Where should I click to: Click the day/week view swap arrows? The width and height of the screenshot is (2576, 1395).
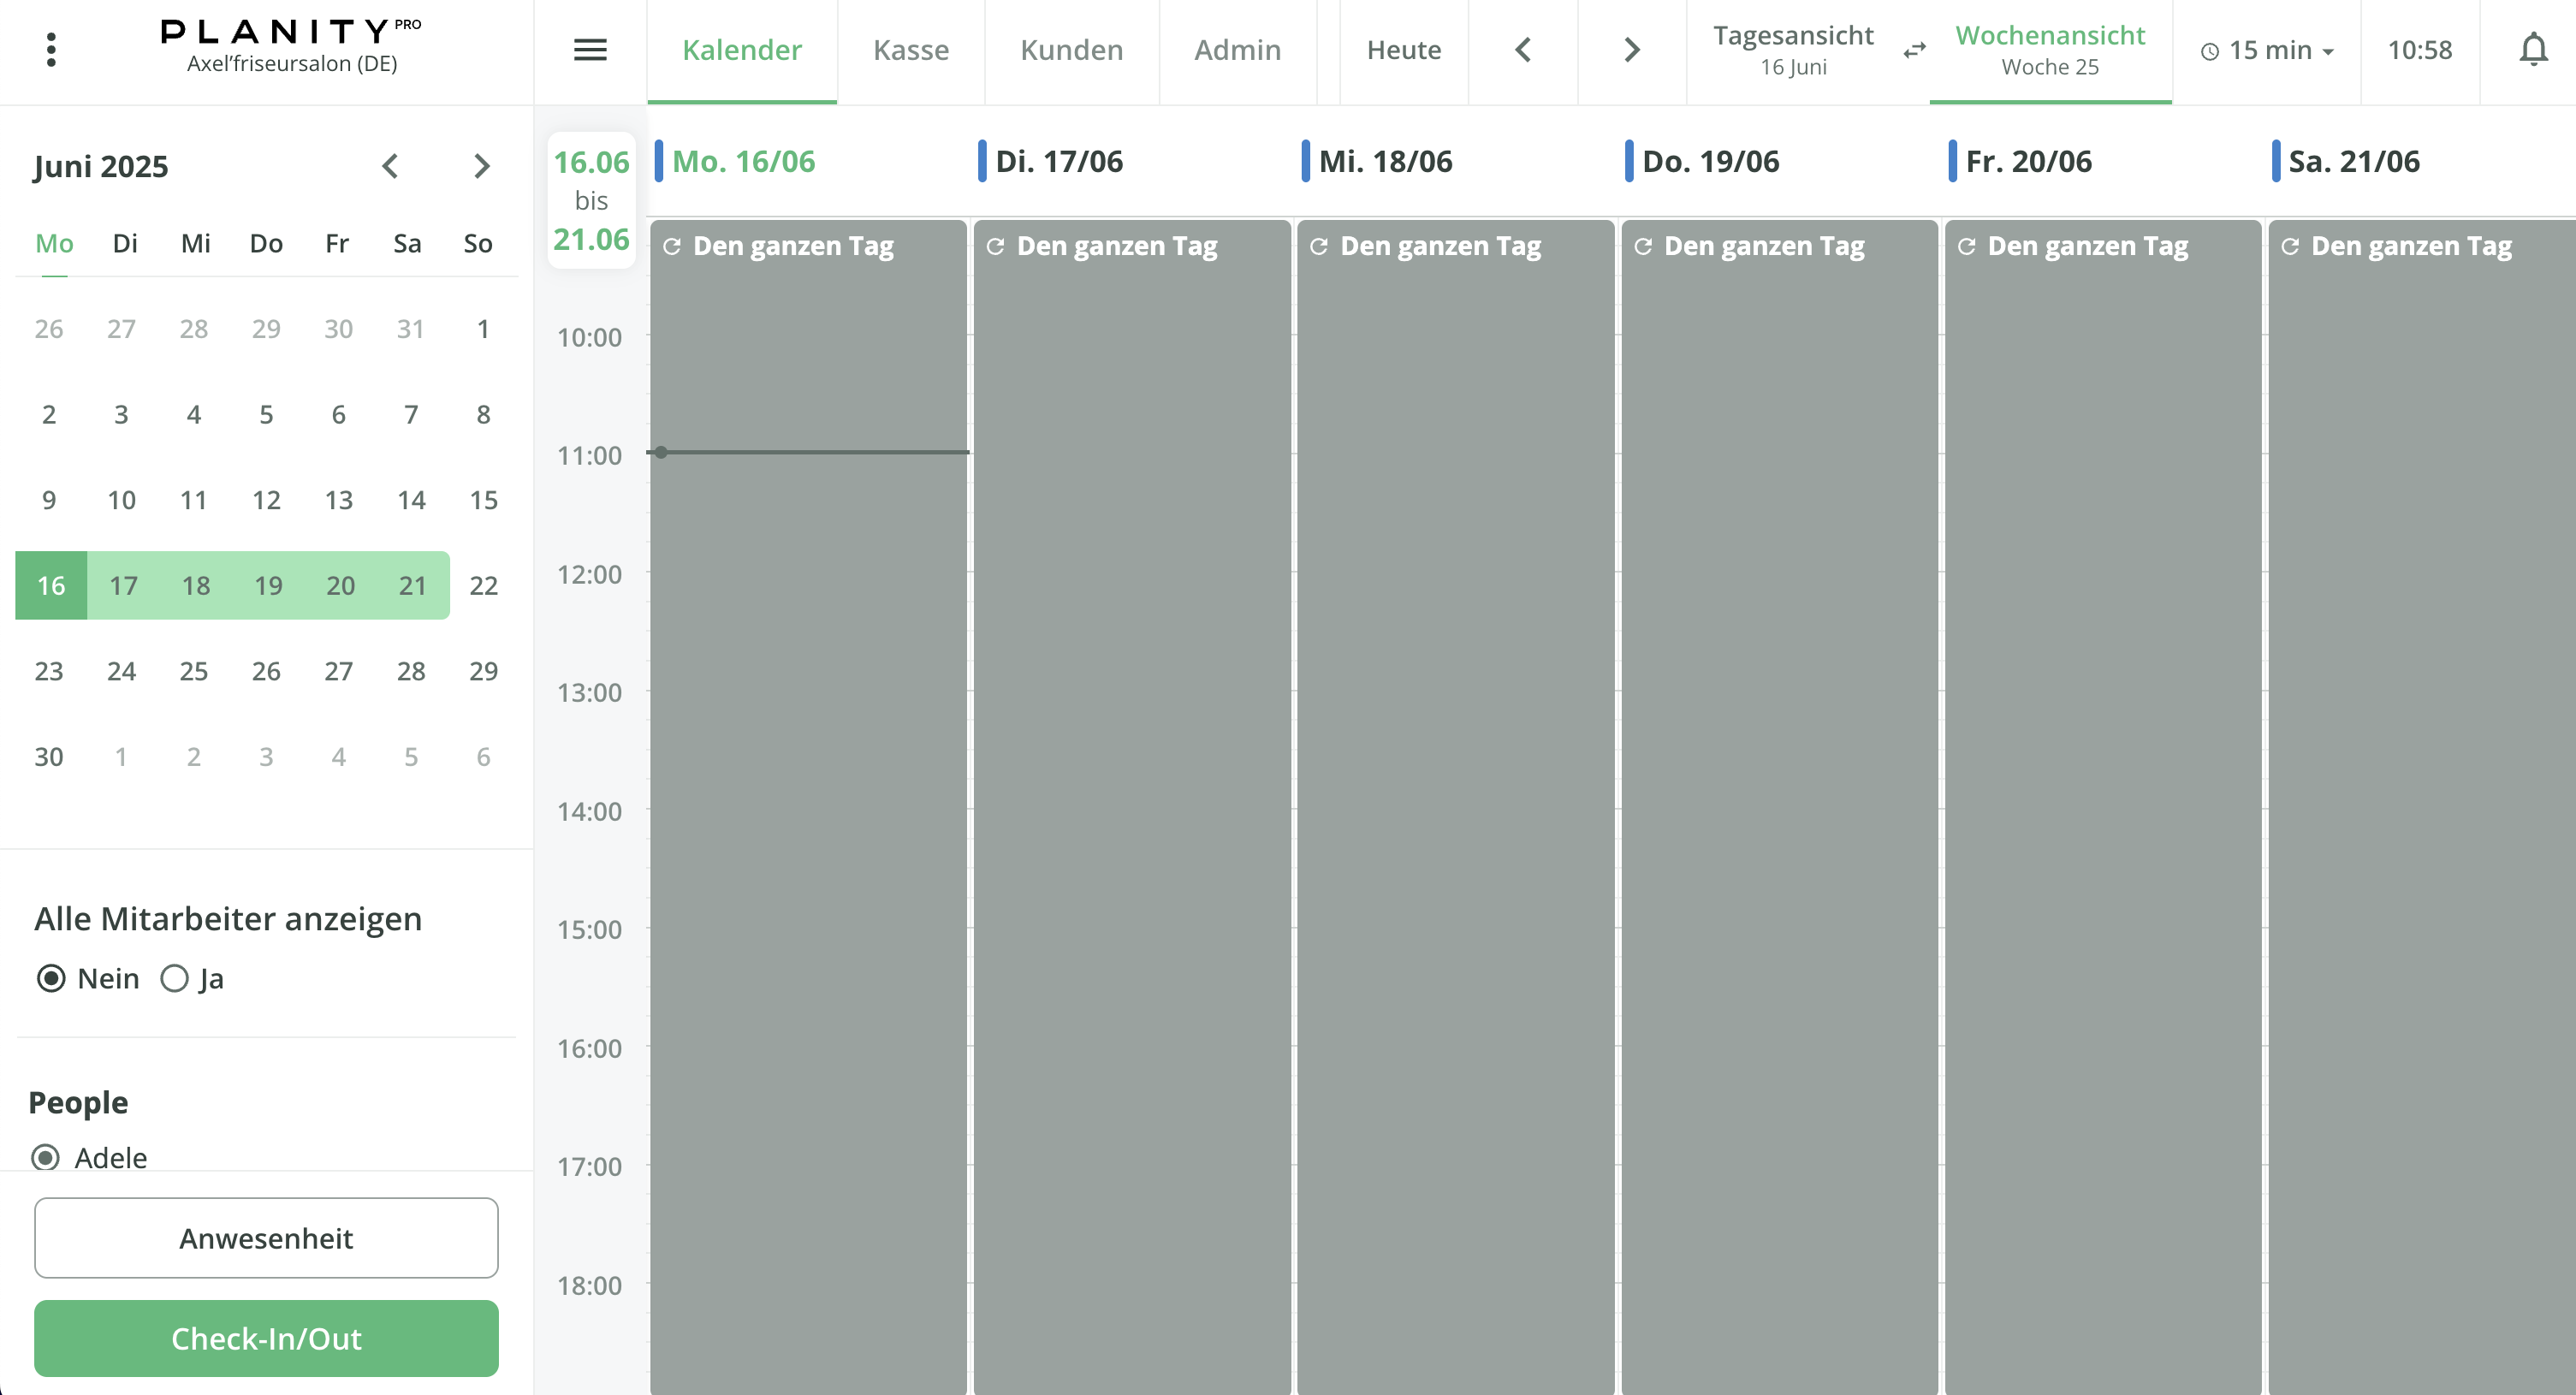(x=1914, y=50)
